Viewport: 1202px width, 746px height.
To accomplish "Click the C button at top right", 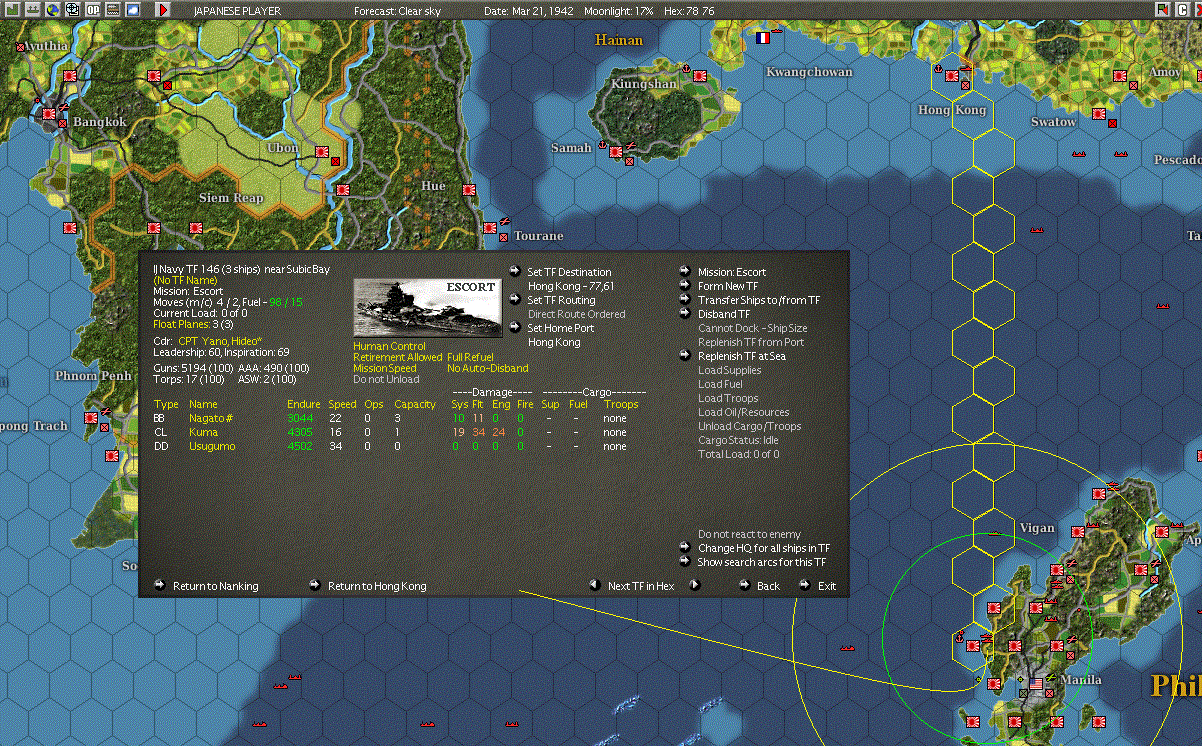I will tap(1182, 10).
